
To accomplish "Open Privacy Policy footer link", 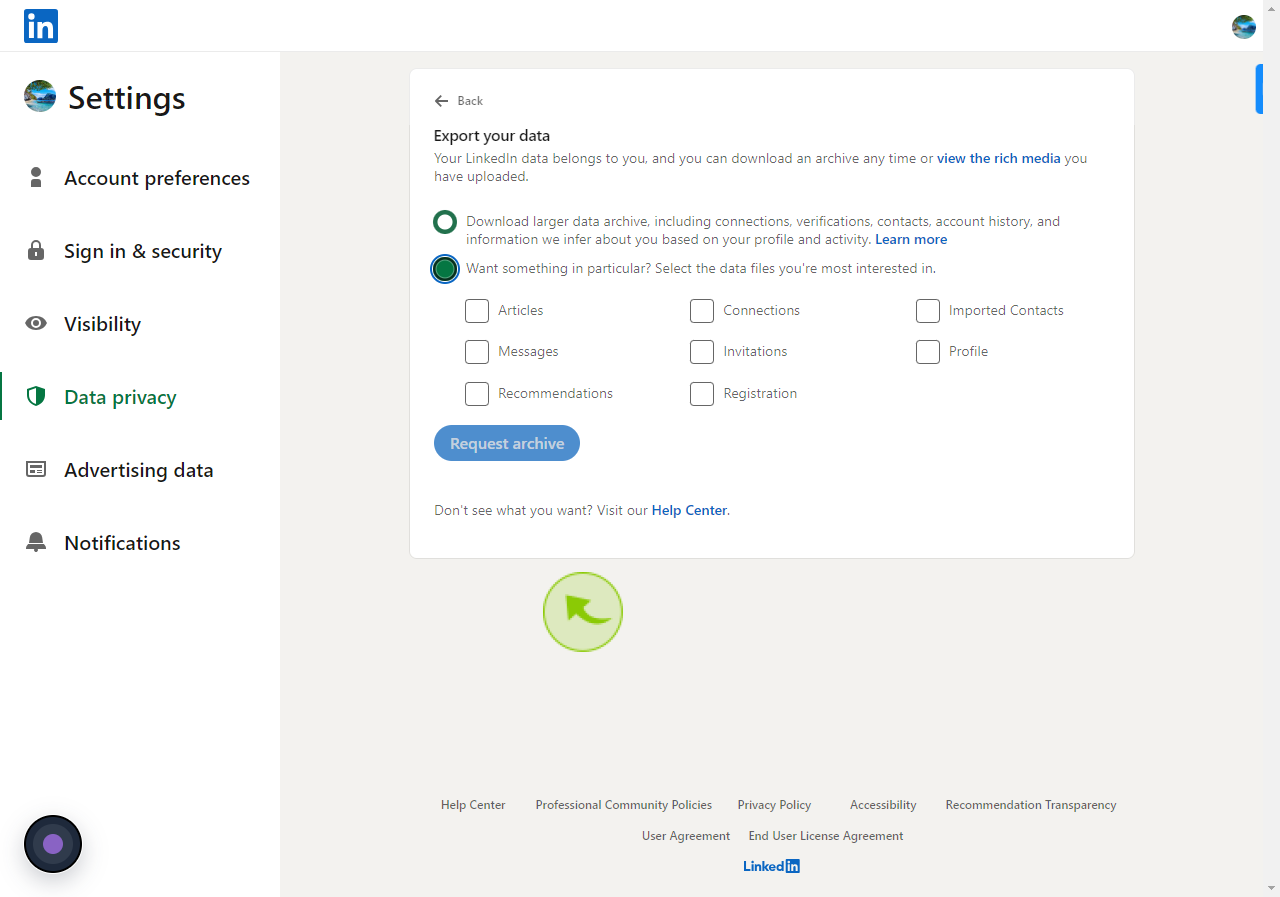I will [774, 805].
